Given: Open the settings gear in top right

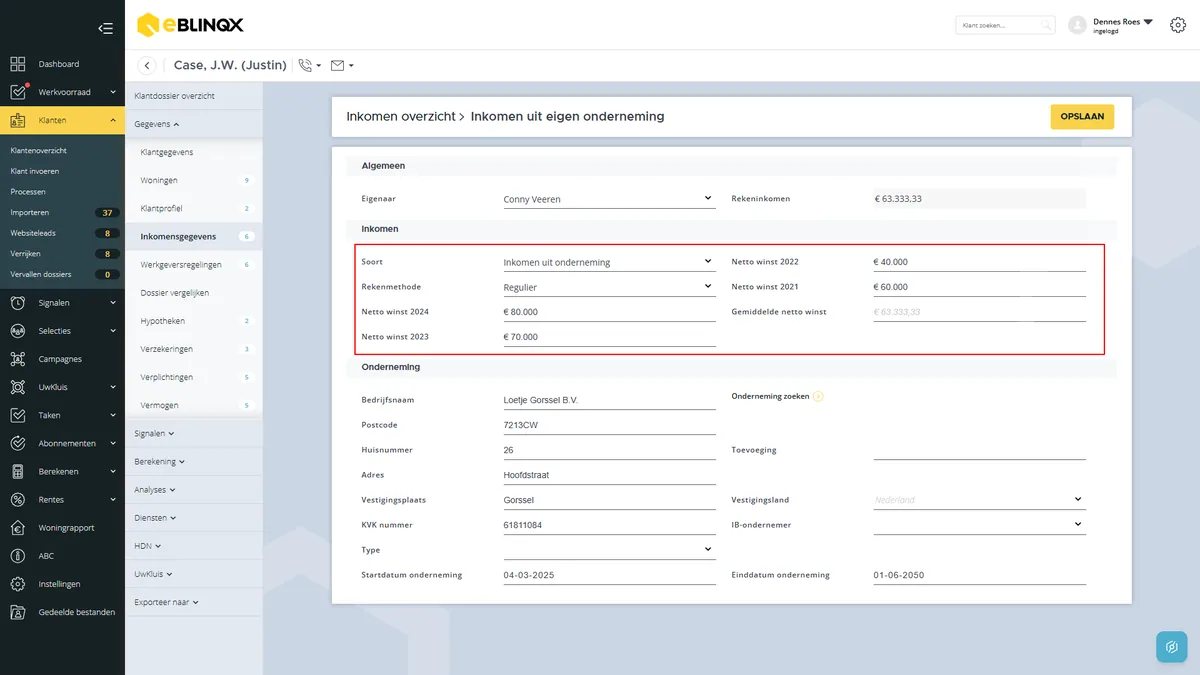Looking at the screenshot, I should [x=1178, y=25].
